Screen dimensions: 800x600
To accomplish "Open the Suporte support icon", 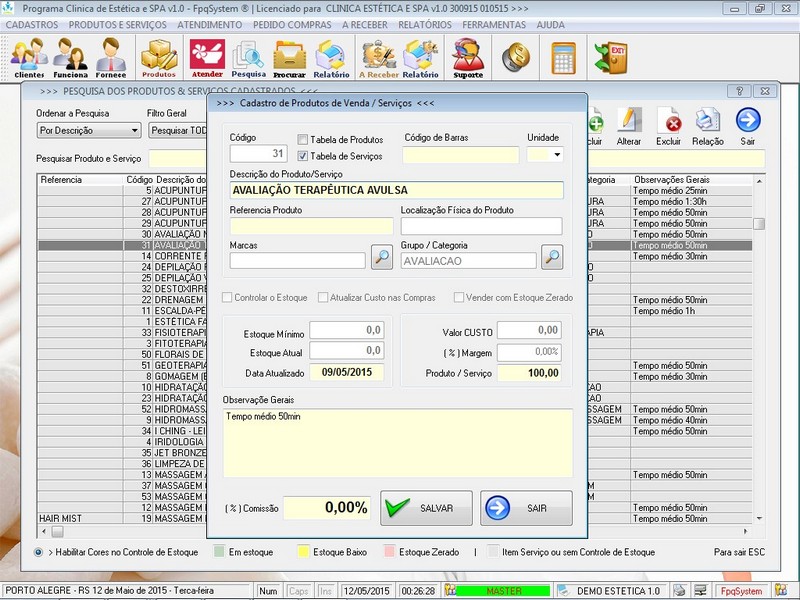I will 468,58.
